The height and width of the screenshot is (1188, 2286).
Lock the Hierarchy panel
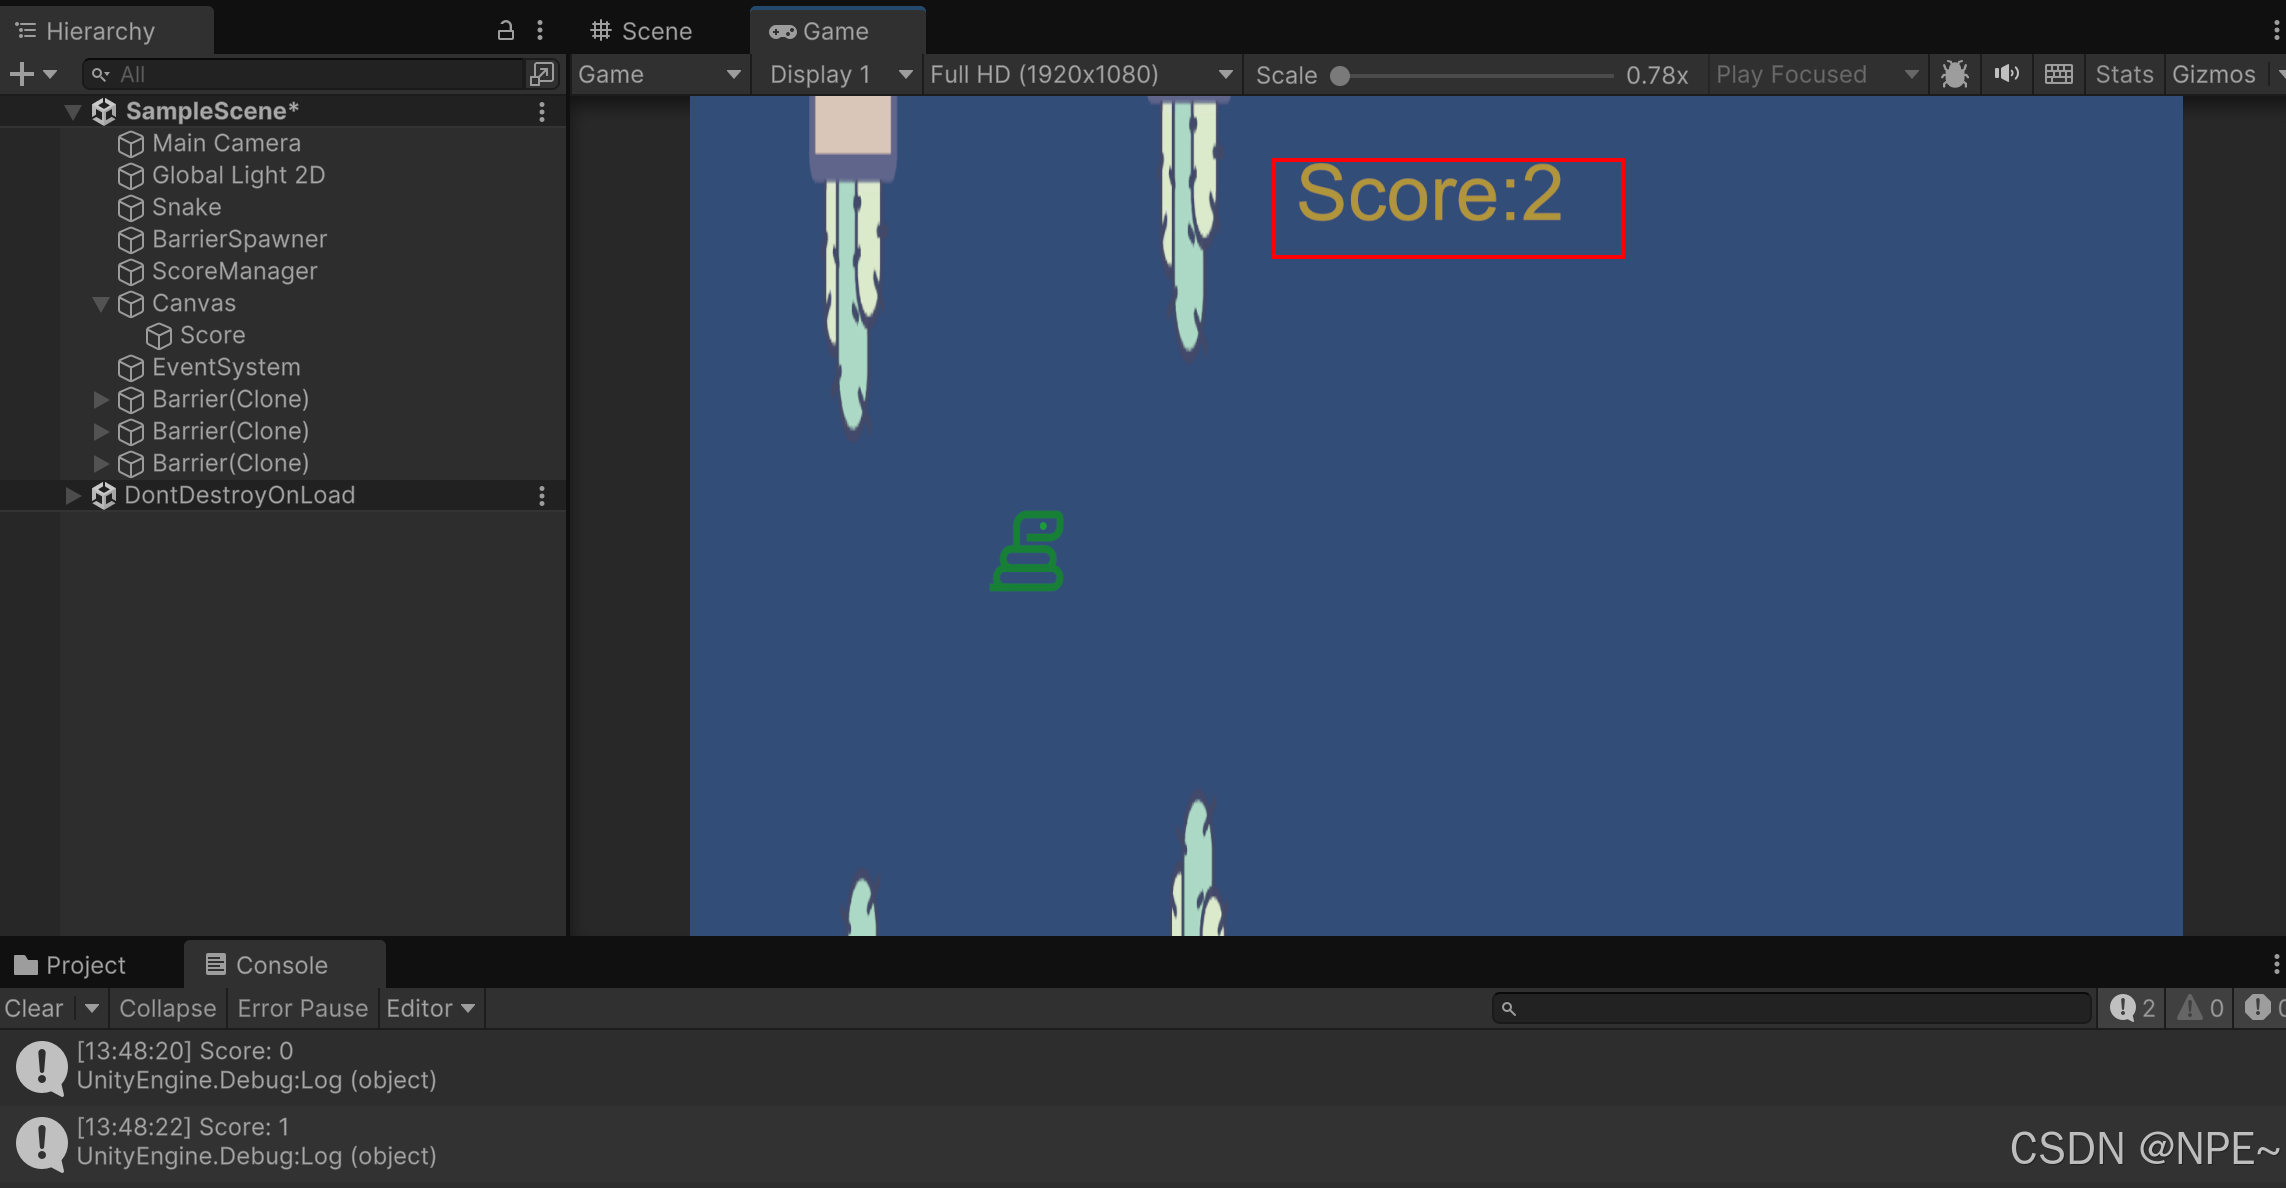[506, 31]
